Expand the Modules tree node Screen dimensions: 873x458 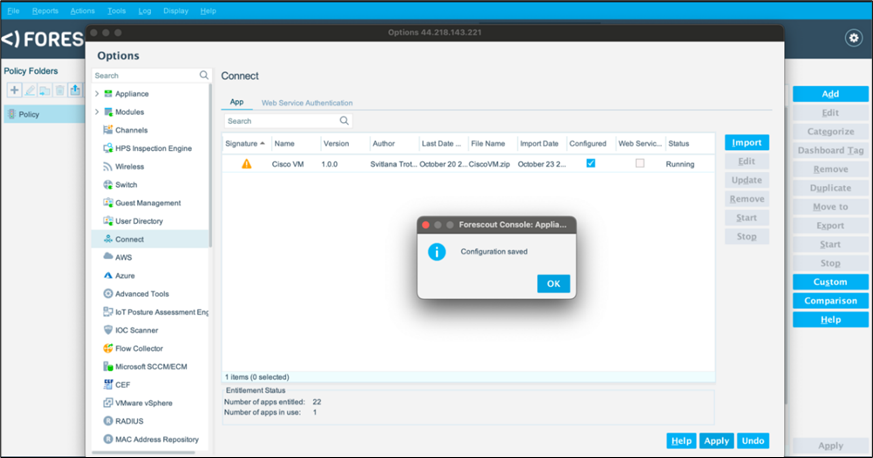[97, 112]
